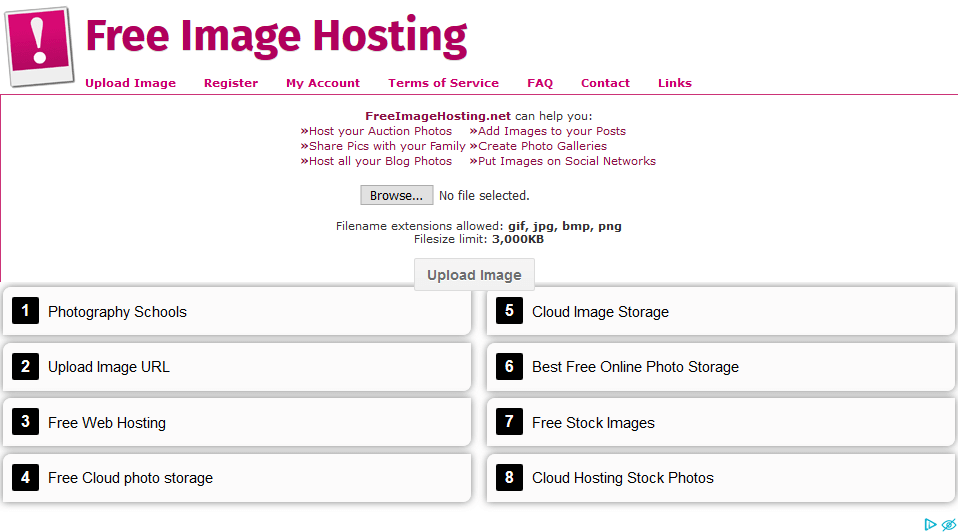Viewport: 958px width, 532px height.
Task: Click the 'gif, jpg, bmp, png' extensions text
Action: click(565, 226)
